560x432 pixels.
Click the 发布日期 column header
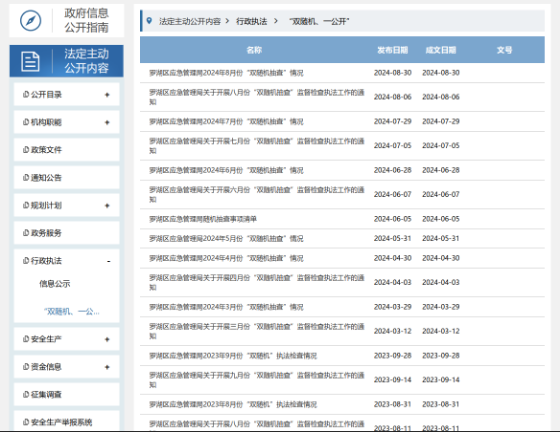[x=392, y=50]
